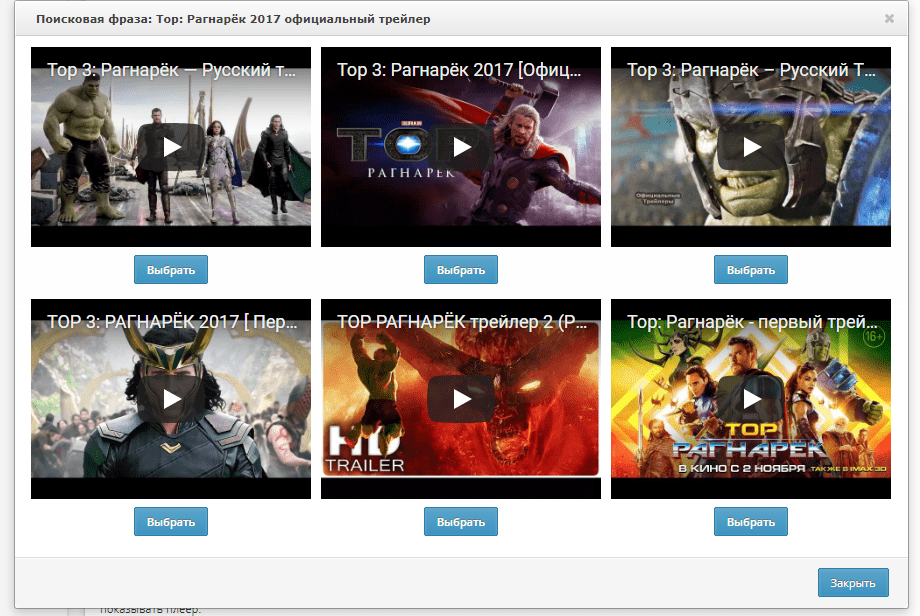Play the 'Тор 3: Рагнарёк — Русский т...' video with Hulk group
Image resolution: width=920 pixels, height=616 pixels.
click(171, 147)
